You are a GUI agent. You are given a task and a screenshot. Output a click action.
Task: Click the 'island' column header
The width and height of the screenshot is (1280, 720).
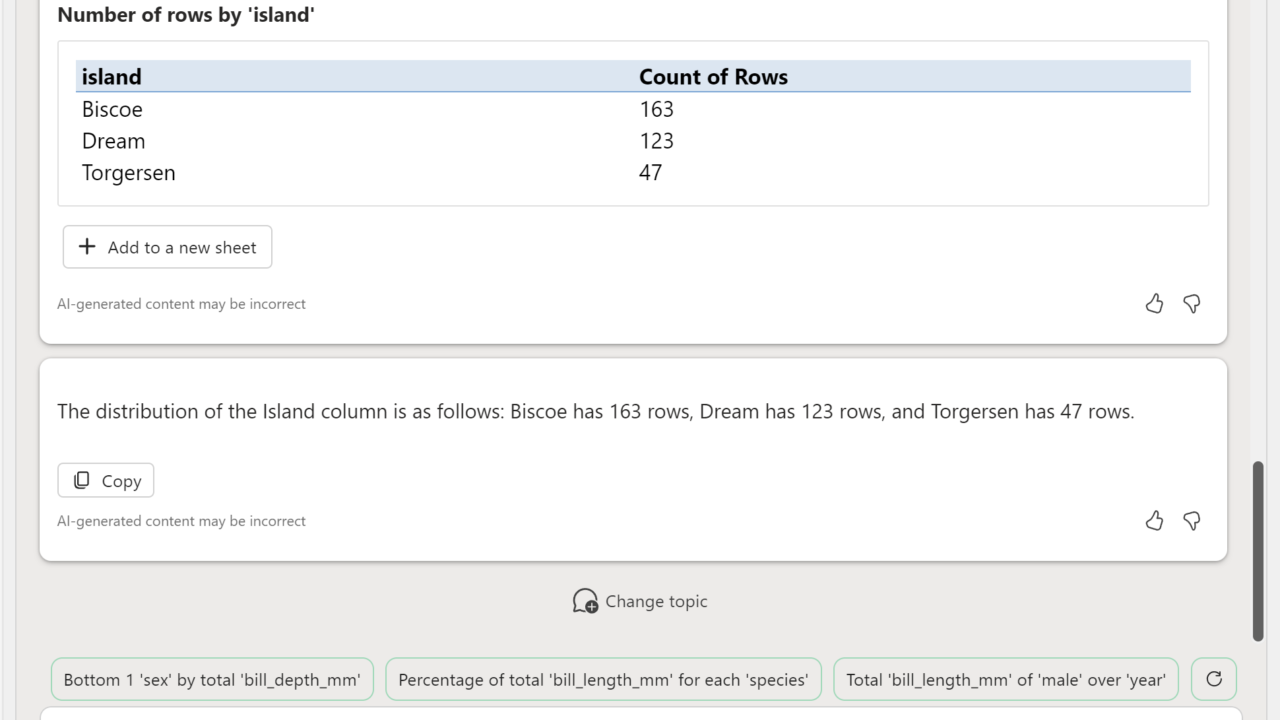112,77
